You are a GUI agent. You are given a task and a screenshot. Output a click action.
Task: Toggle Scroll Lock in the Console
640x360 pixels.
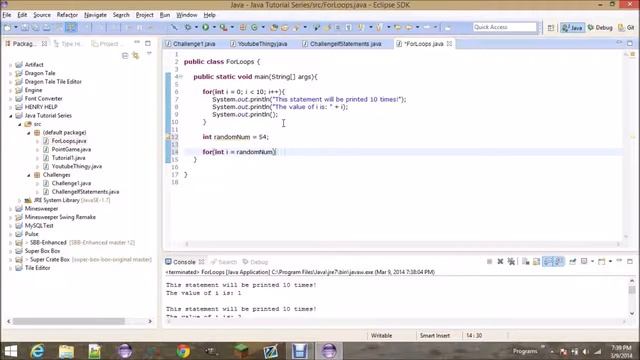(x=536, y=262)
